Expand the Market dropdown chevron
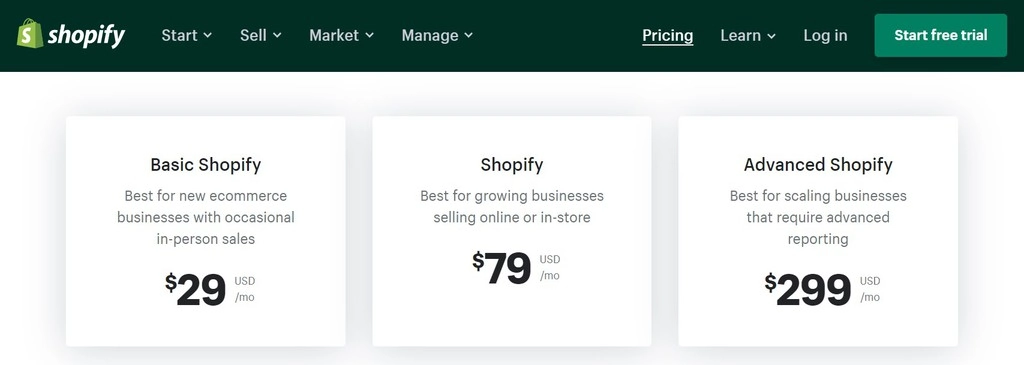This screenshot has width=1024, height=365. click(370, 35)
